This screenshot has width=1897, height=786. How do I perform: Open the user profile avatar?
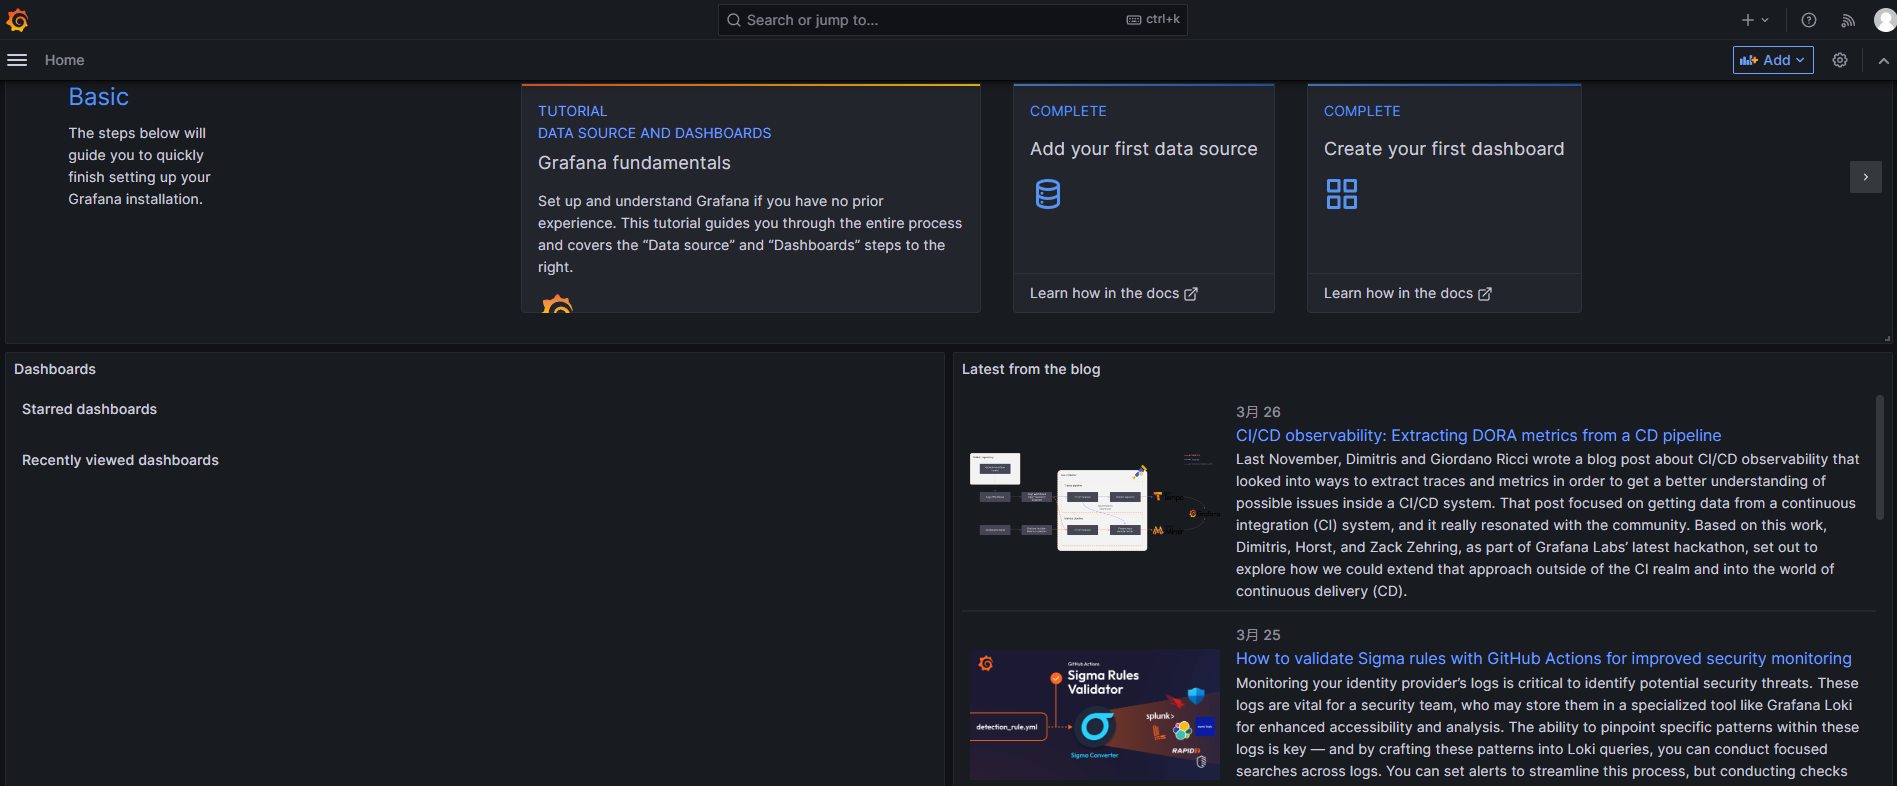1884,20
